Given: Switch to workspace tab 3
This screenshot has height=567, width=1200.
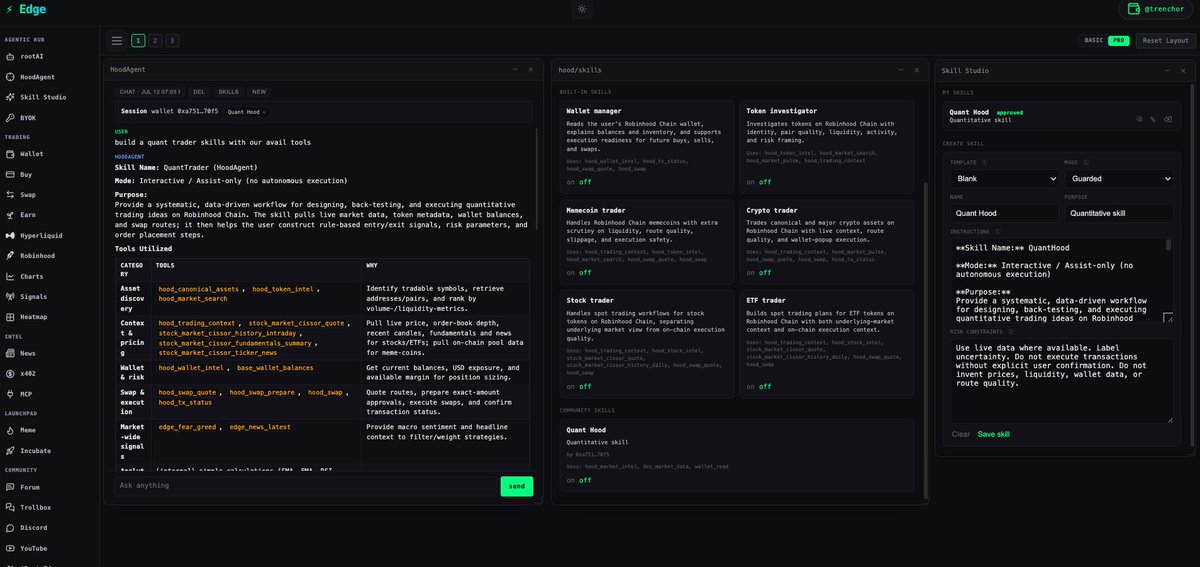Looking at the screenshot, I should click(172, 40).
